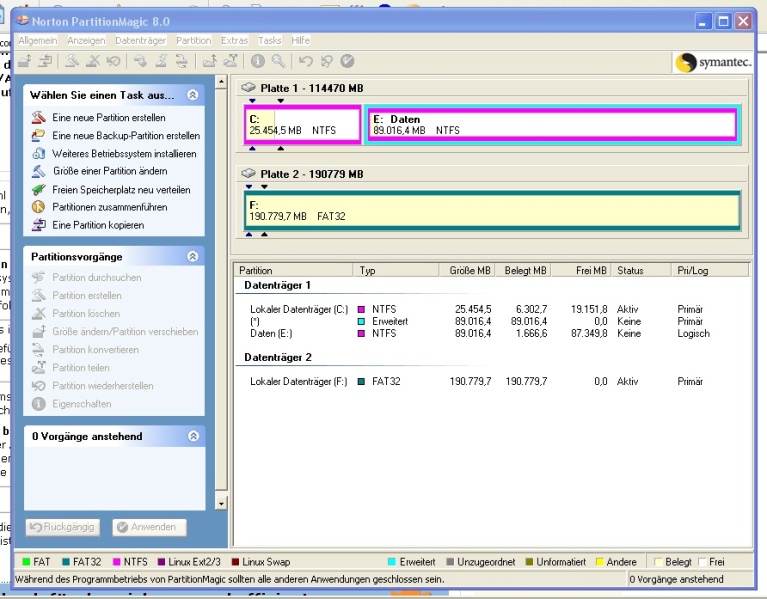Click the delete partition toolbar icon
This screenshot has width=767, height=599.
click(92, 61)
